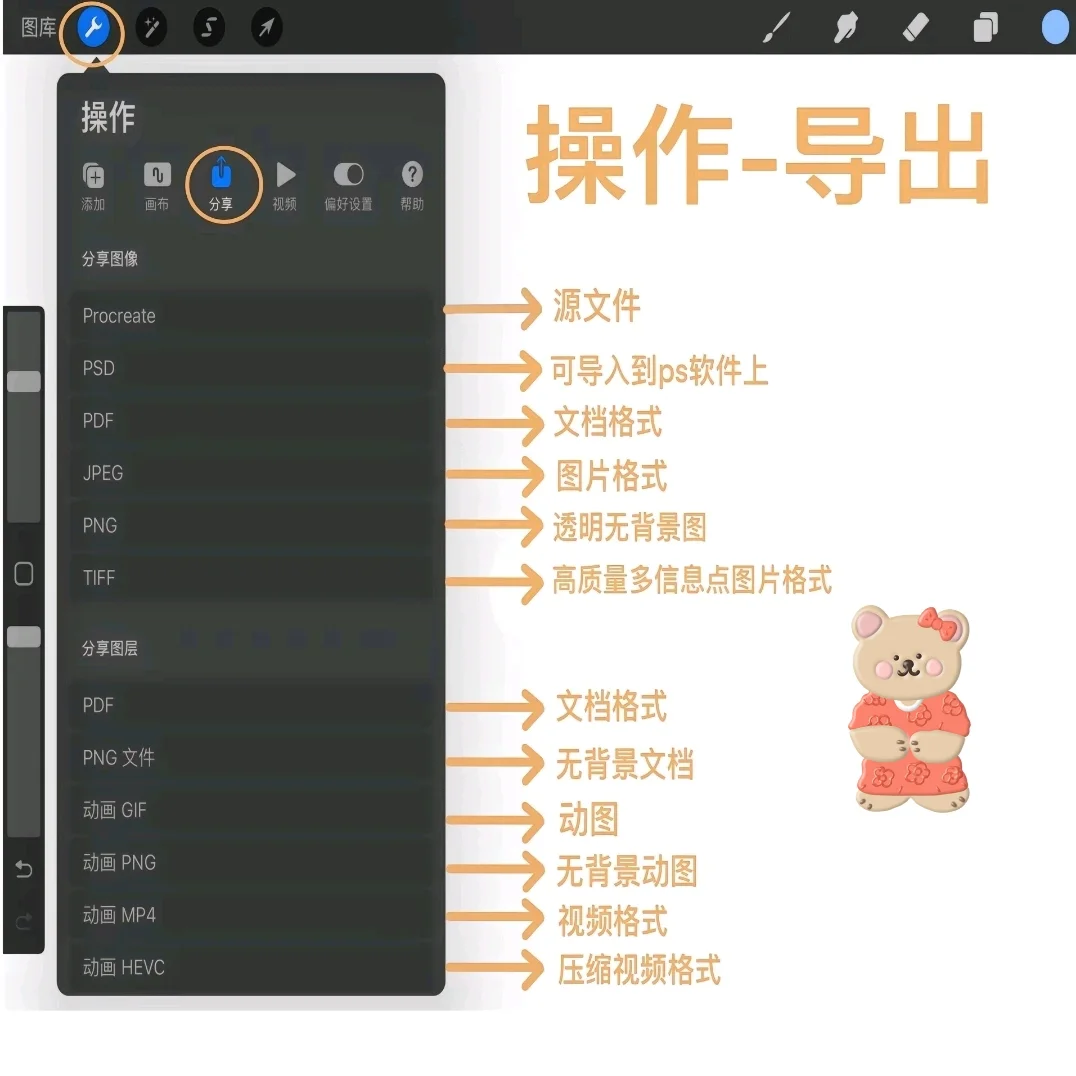Select the Brush tool
This screenshot has height=1076, width=1076.
pos(775,27)
